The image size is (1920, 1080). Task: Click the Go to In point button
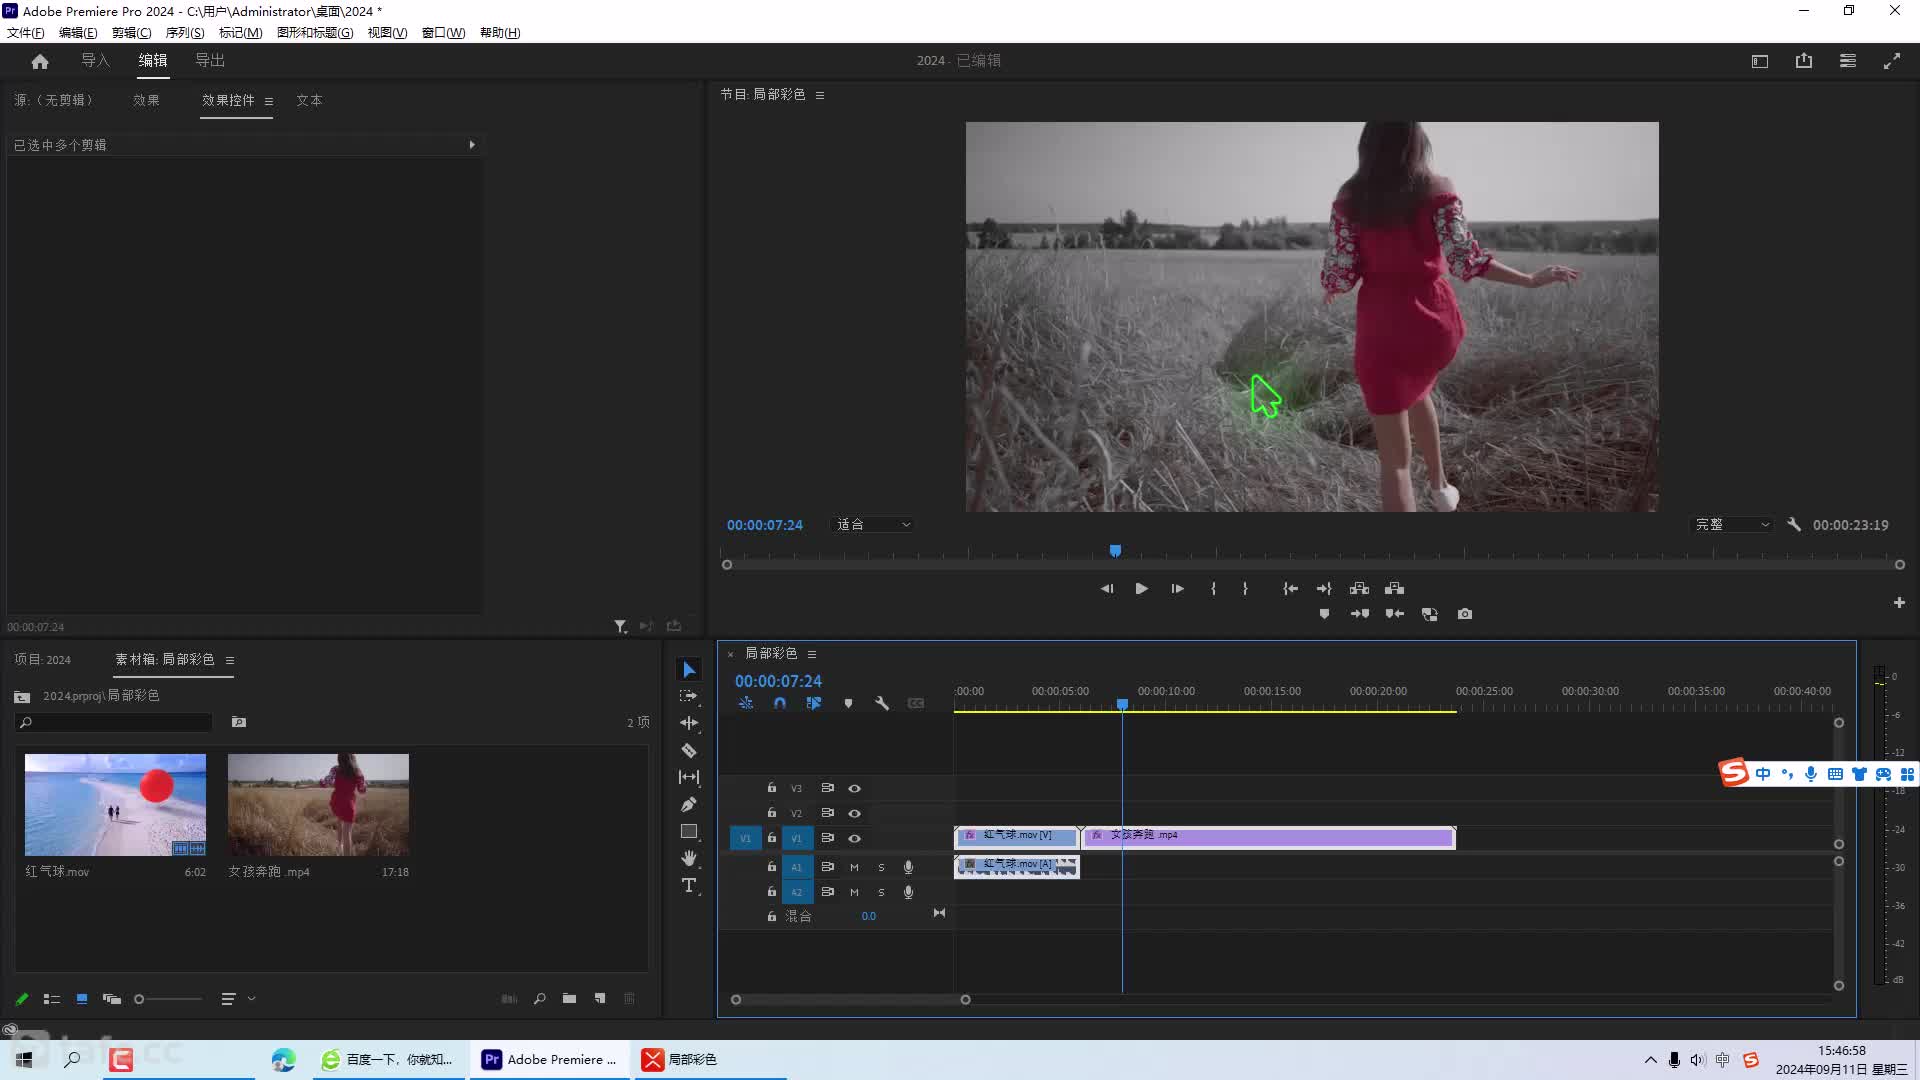(x=1290, y=588)
